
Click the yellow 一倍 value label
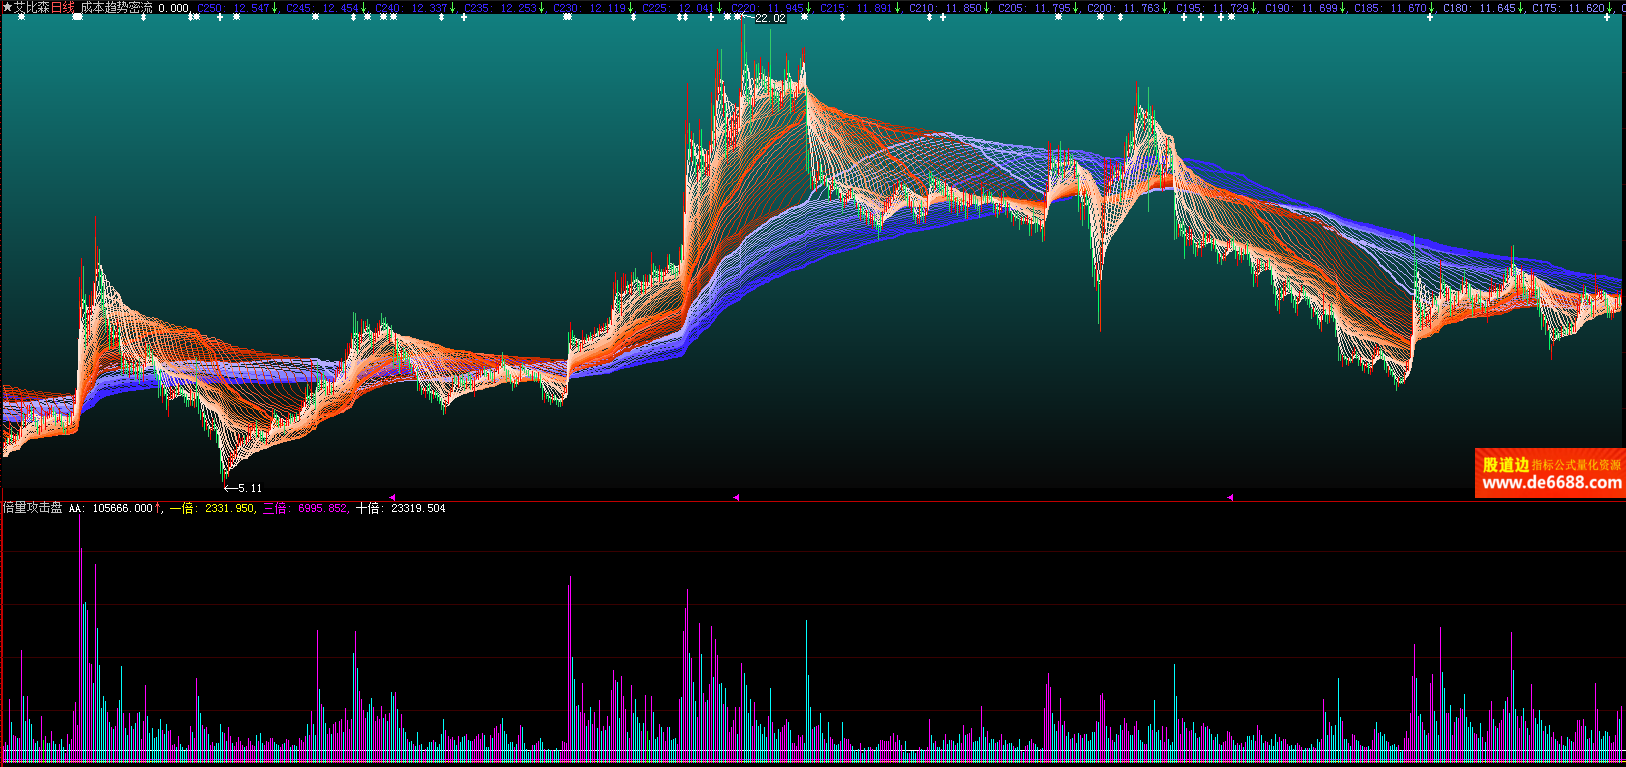click(211, 508)
